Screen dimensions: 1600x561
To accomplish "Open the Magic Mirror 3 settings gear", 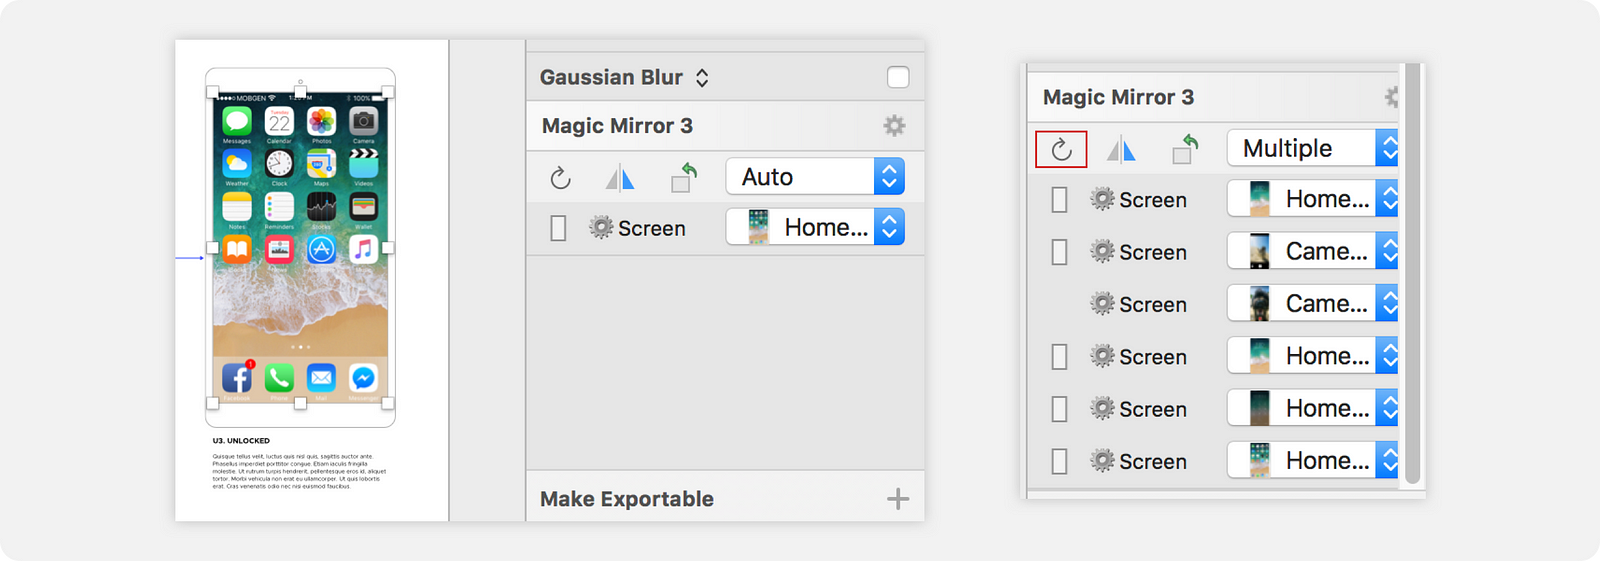I will click(894, 126).
